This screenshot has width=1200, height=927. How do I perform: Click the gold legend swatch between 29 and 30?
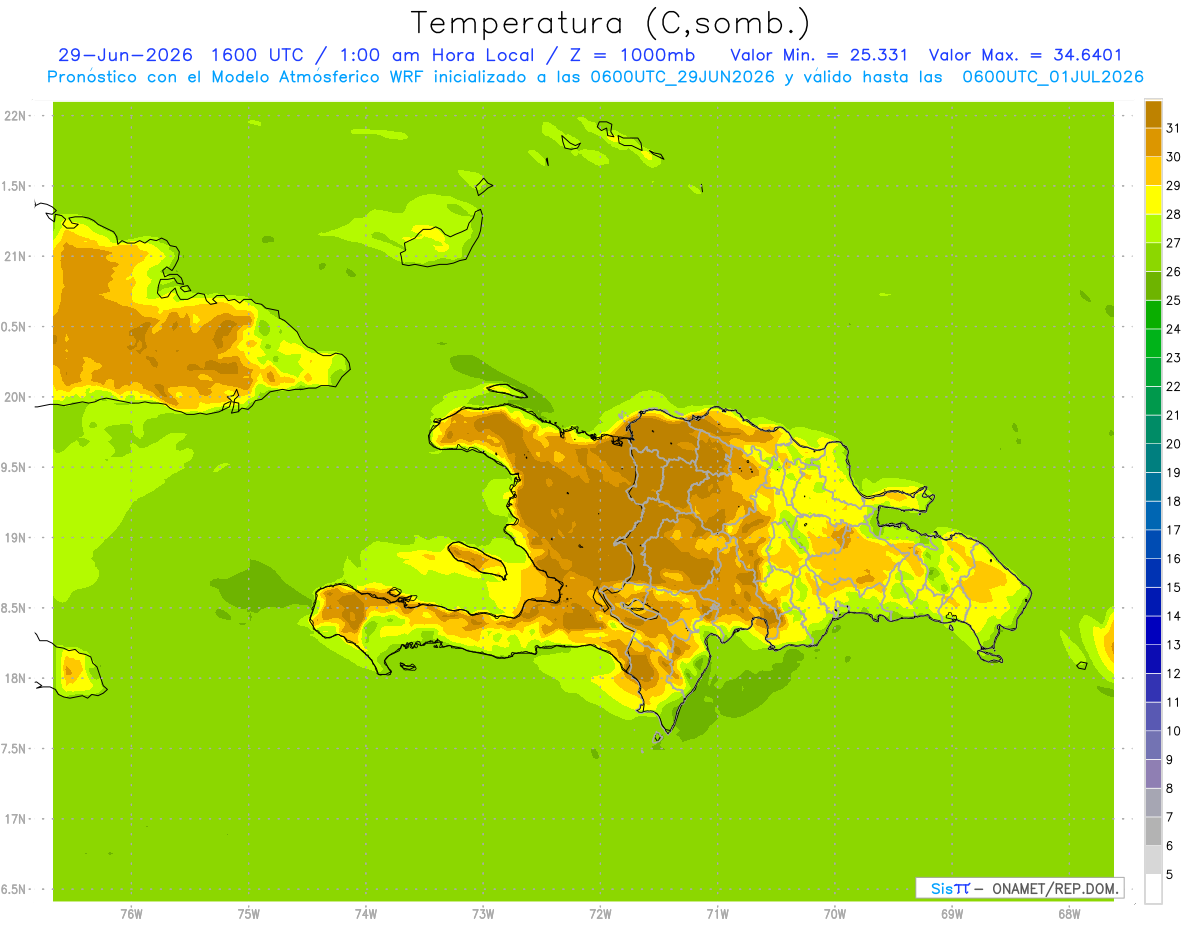1153,171
